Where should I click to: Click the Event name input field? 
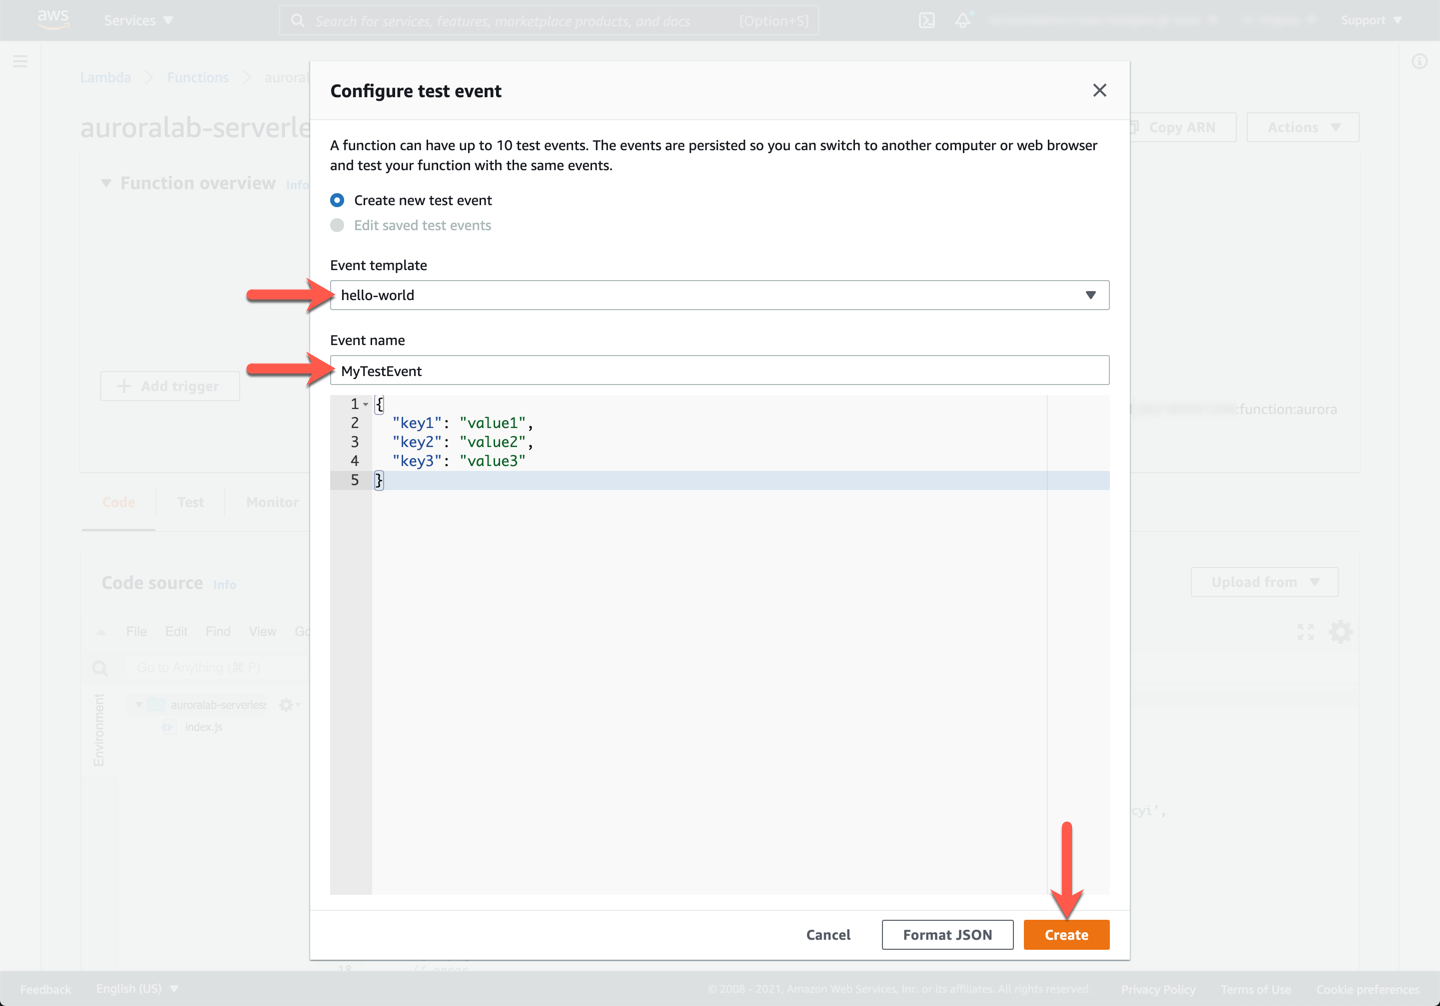(719, 371)
